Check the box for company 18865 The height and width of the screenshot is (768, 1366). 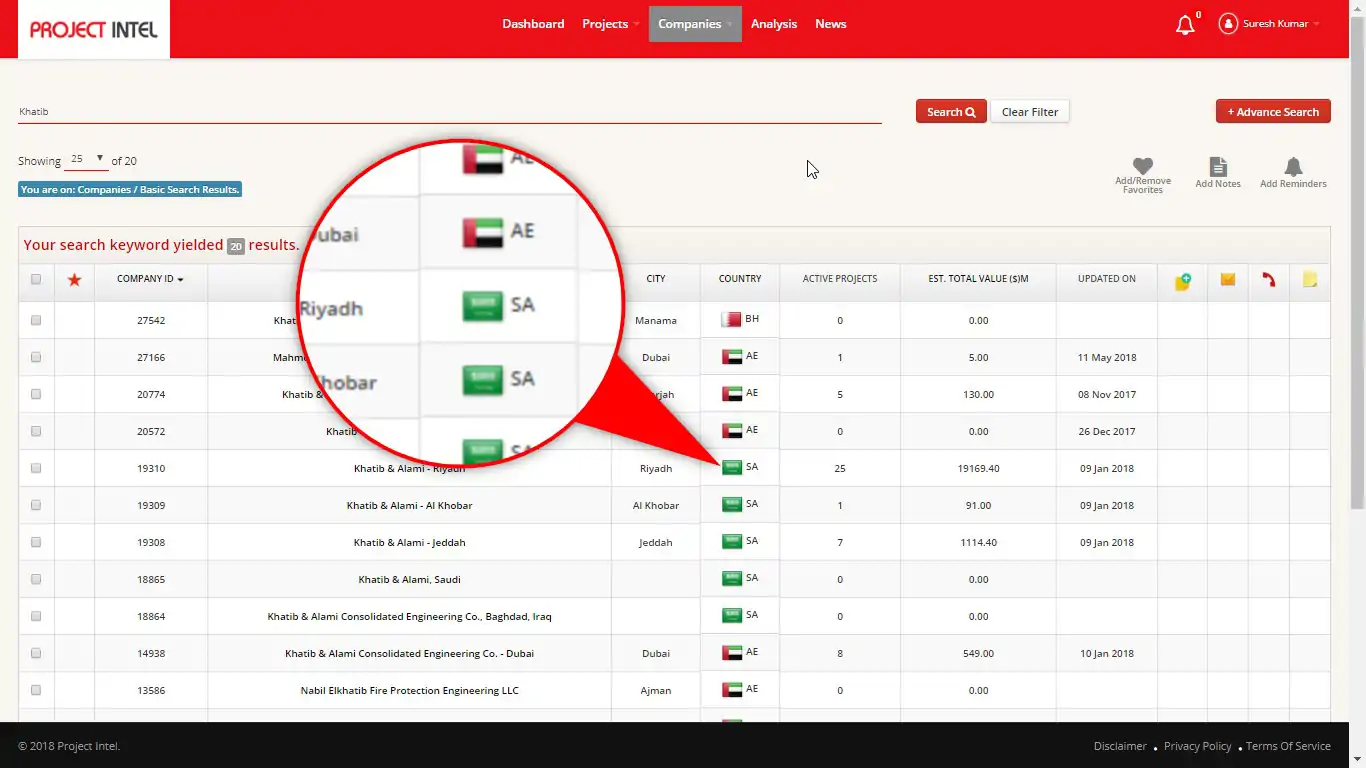[x=36, y=580]
